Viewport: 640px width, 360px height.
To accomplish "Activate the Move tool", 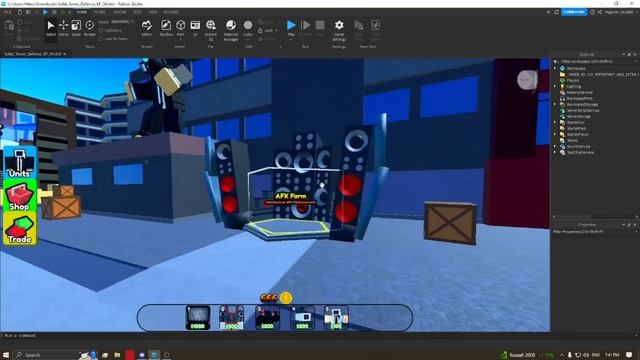I will pyautogui.click(x=63, y=28).
